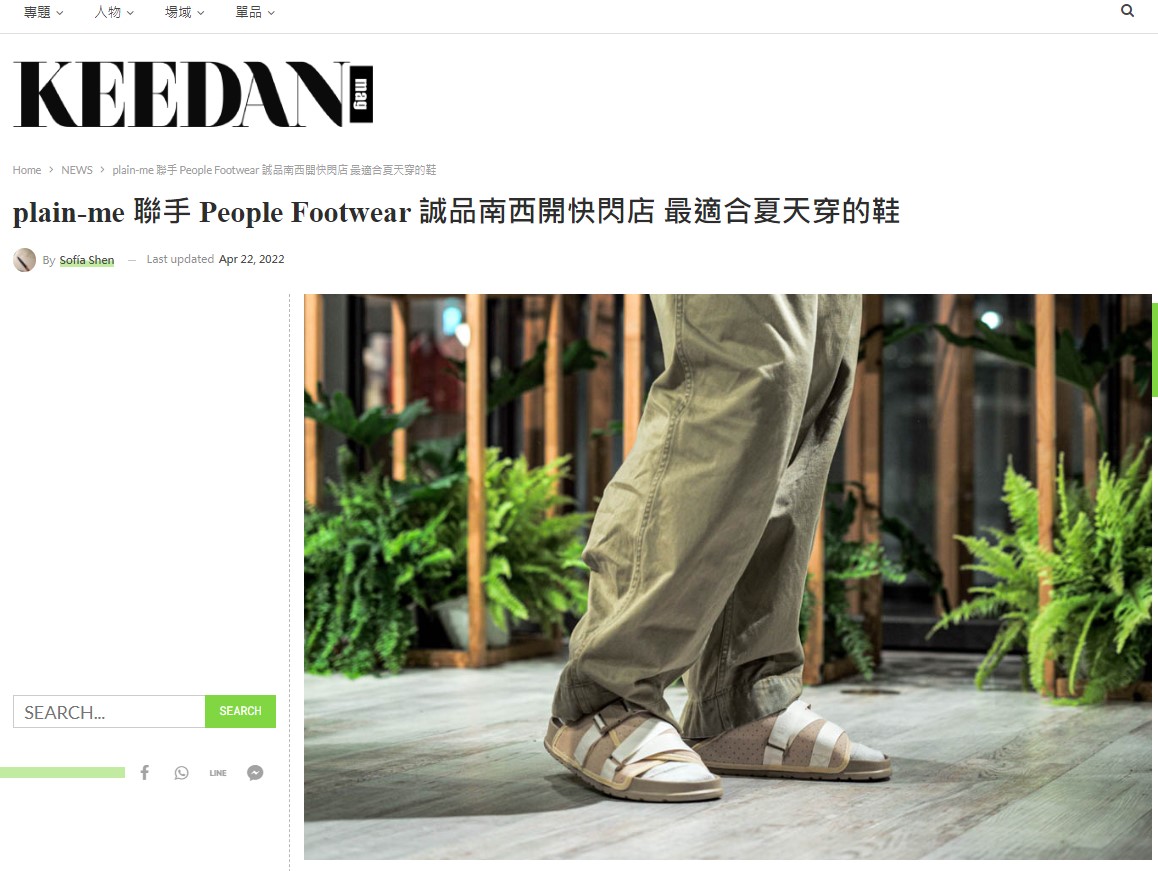
Task: Click the green SEARCH button
Action: point(240,711)
